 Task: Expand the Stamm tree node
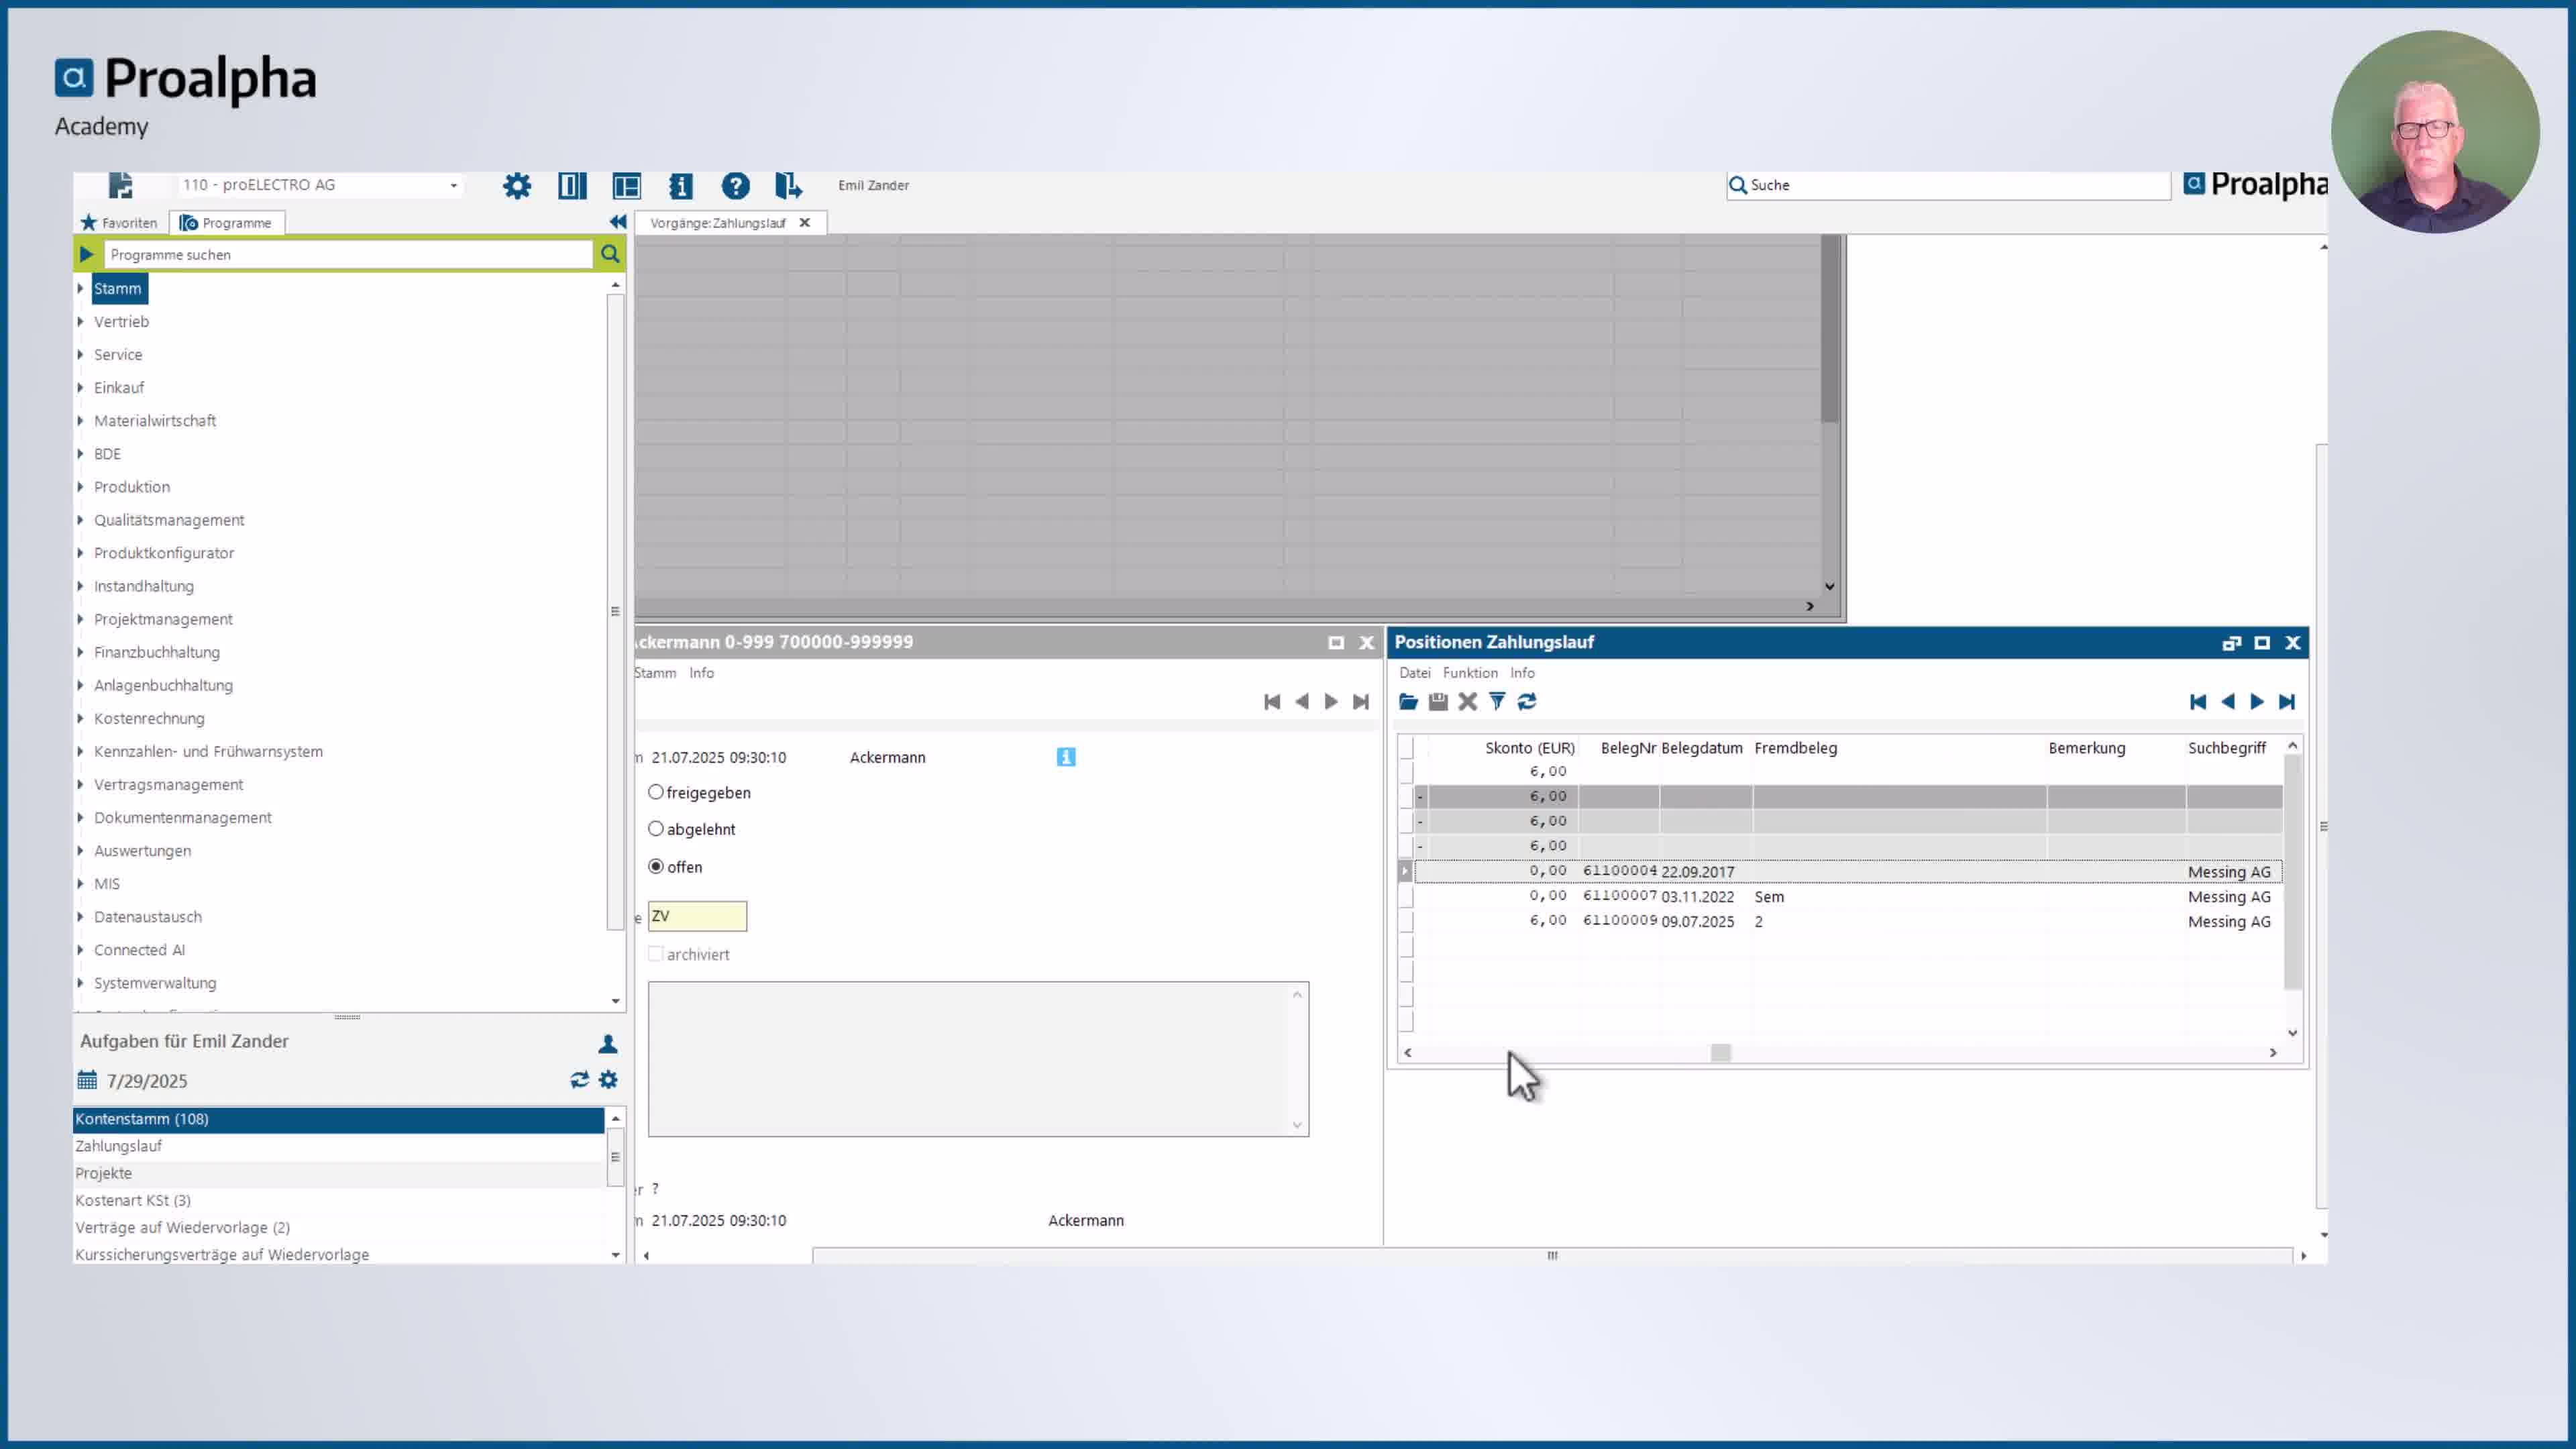81,288
